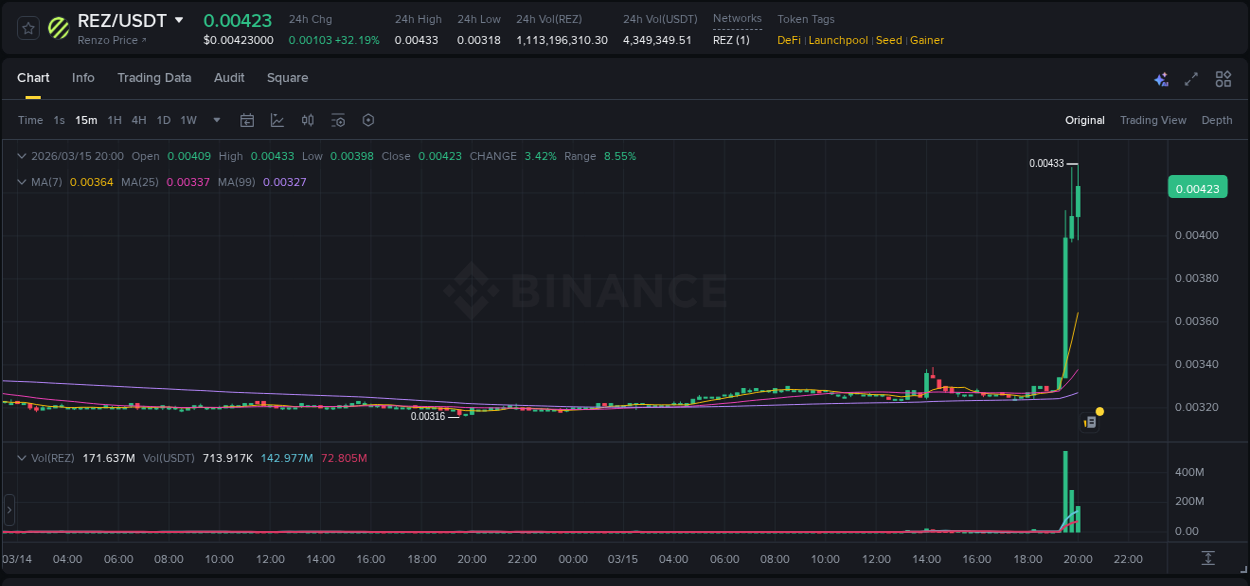Open the REZ/USDT pair selector dropdown
Screen dimensions: 1250x586
click(181, 19)
